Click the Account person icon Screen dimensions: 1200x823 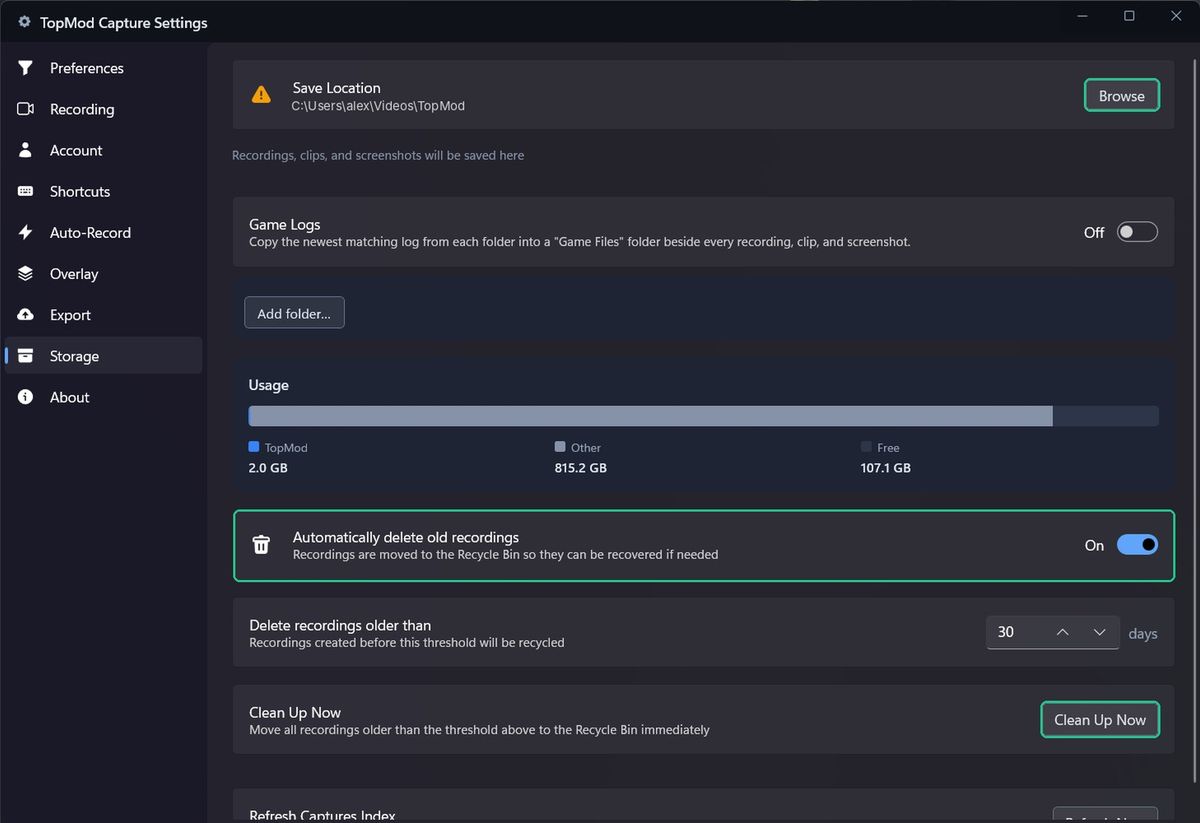click(x=26, y=150)
